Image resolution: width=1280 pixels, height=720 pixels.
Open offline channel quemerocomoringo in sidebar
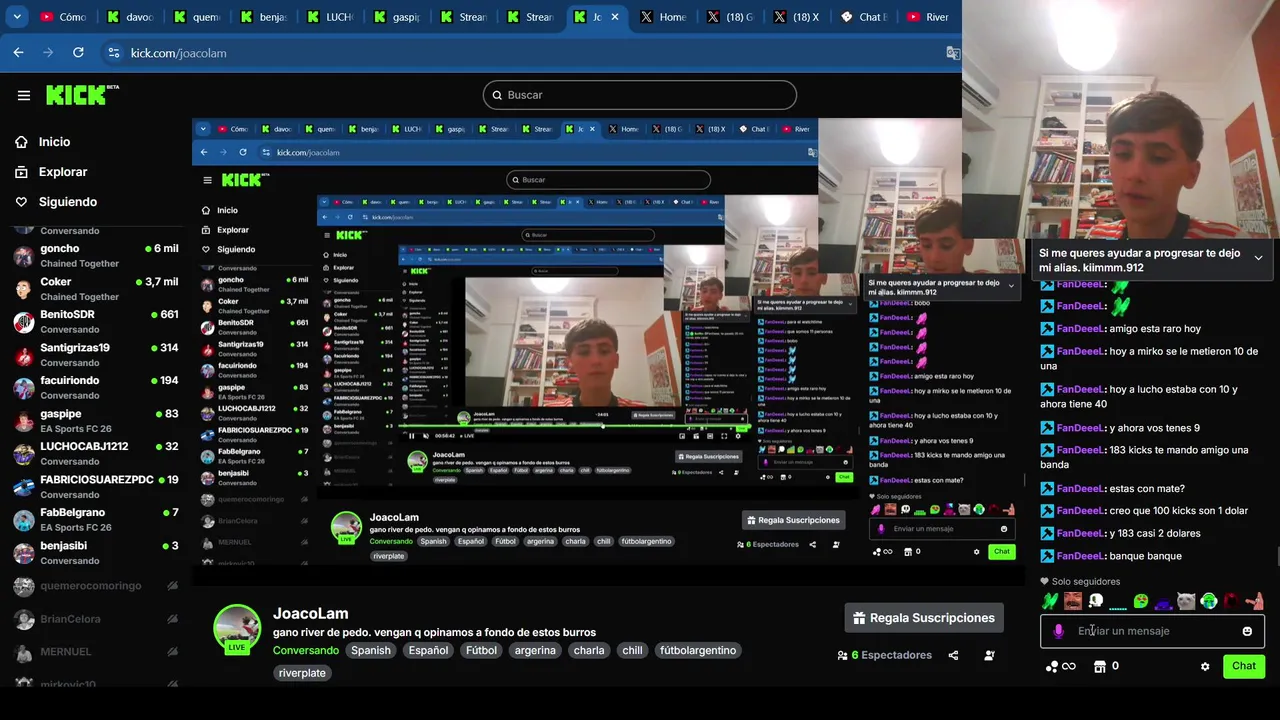(96, 586)
